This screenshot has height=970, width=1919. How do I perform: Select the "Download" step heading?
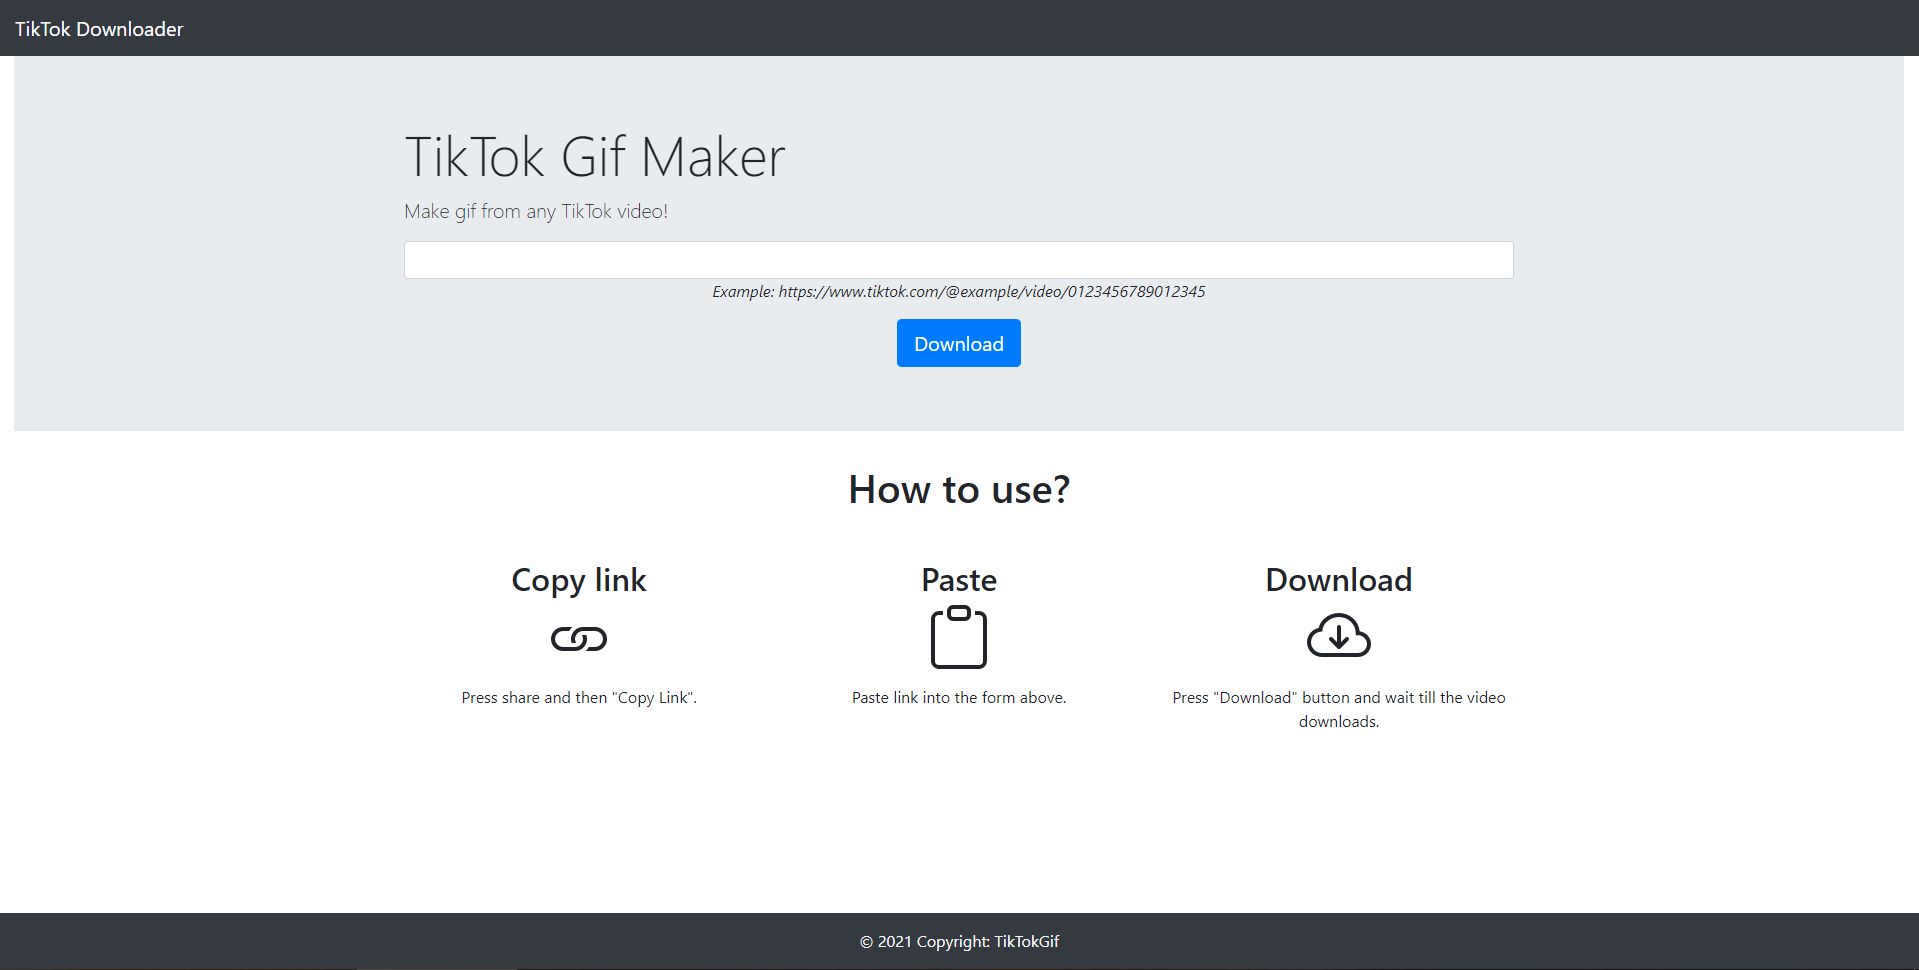point(1338,580)
